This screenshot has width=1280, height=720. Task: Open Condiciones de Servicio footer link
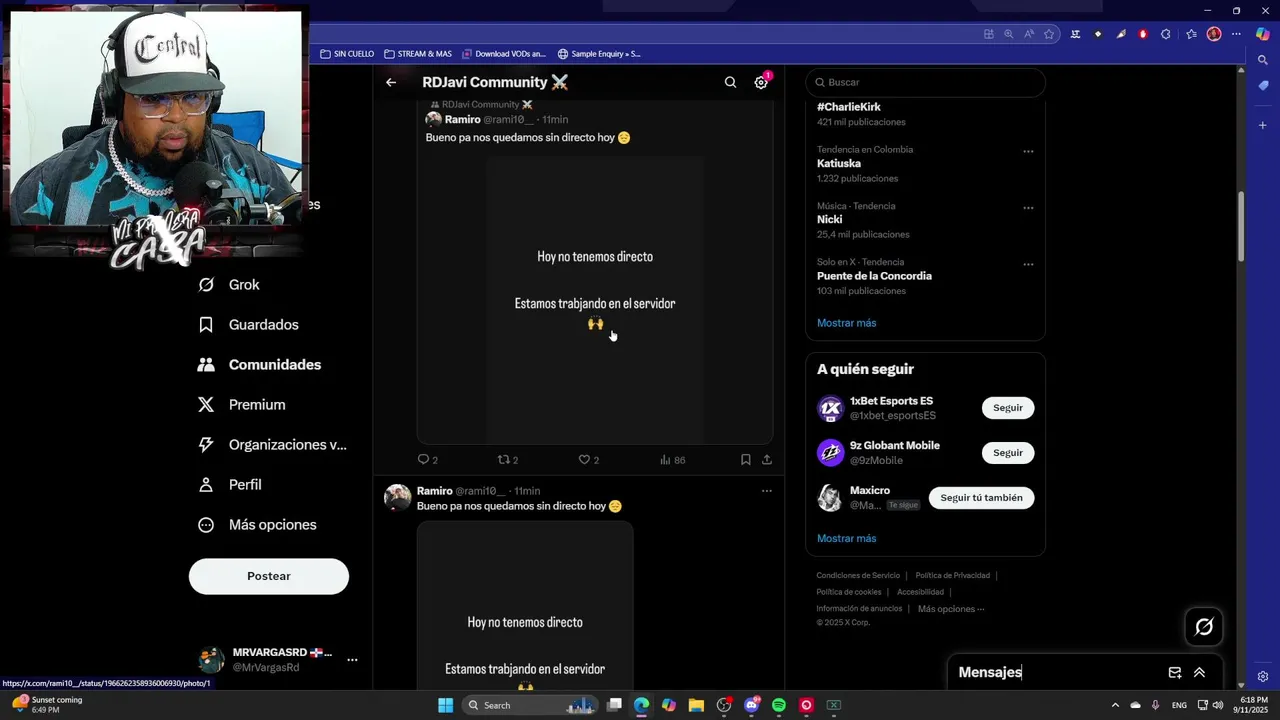(x=858, y=576)
